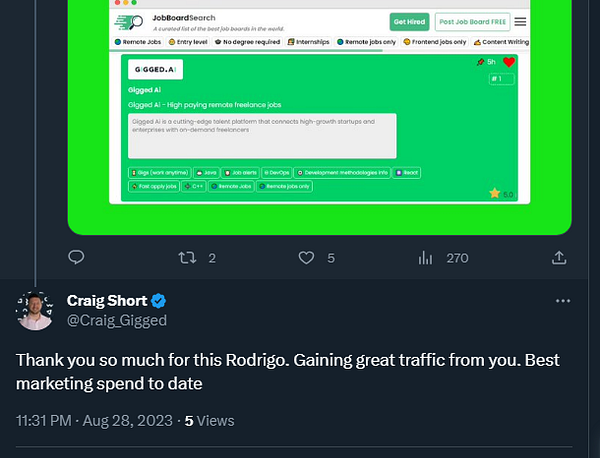The height and width of the screenshot is (458, 600).
Task: Open the three-dot more menu on Craig's reply
Action: (563, 301)
